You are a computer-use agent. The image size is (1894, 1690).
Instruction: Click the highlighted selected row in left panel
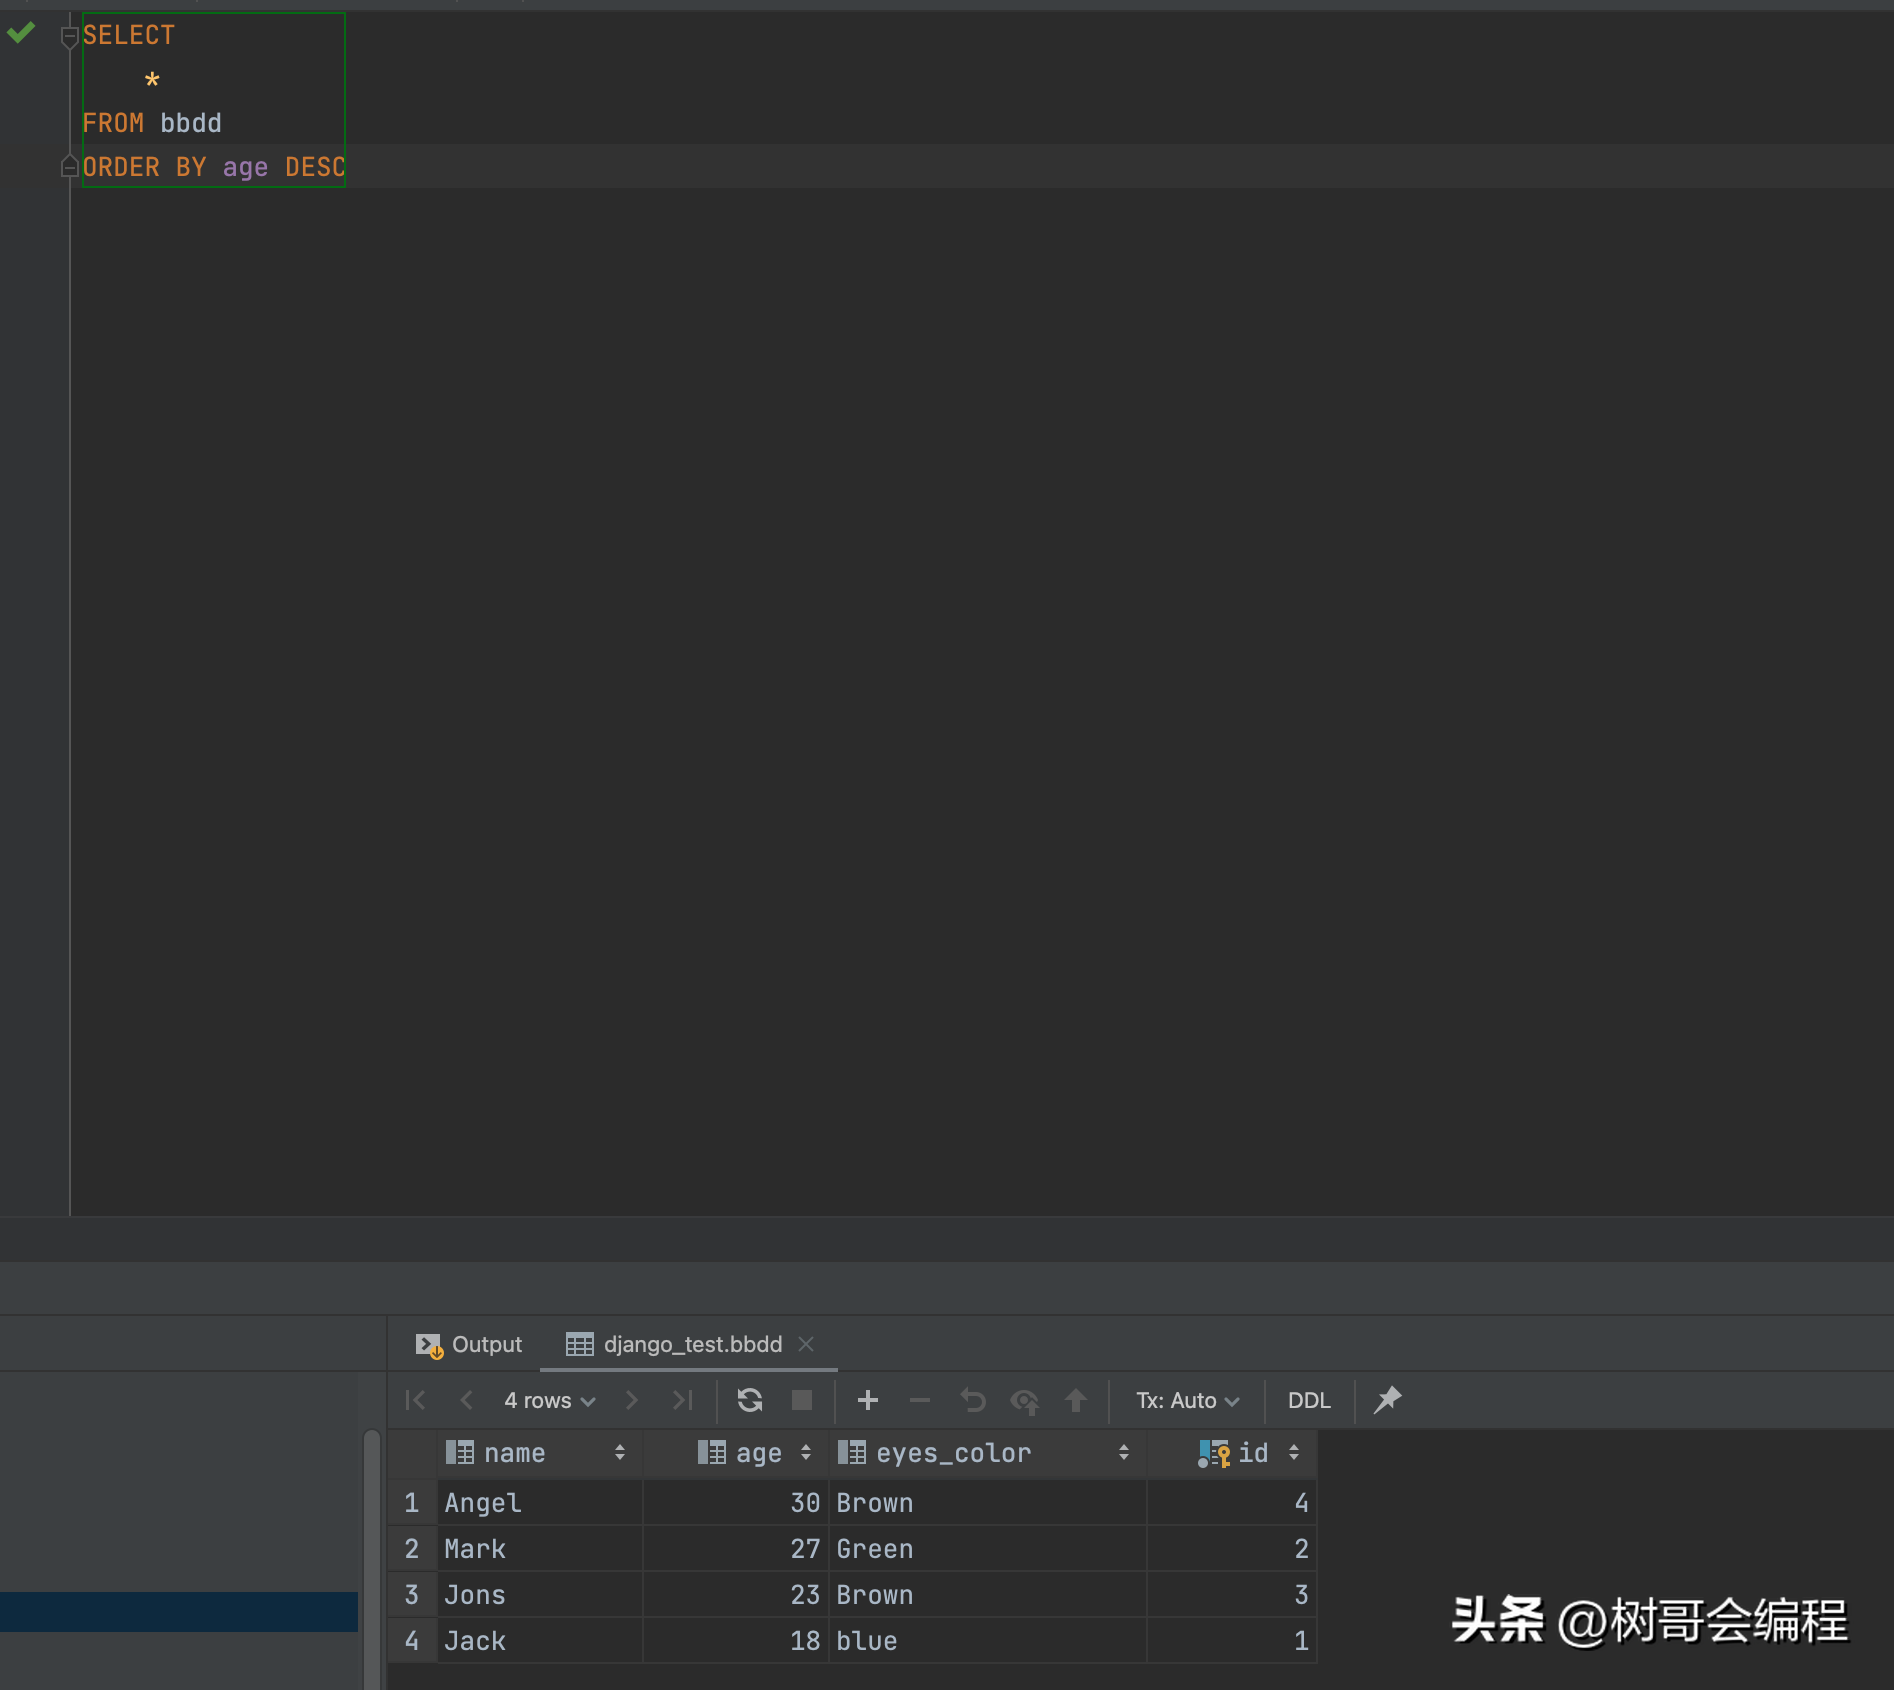point(179,1612)
